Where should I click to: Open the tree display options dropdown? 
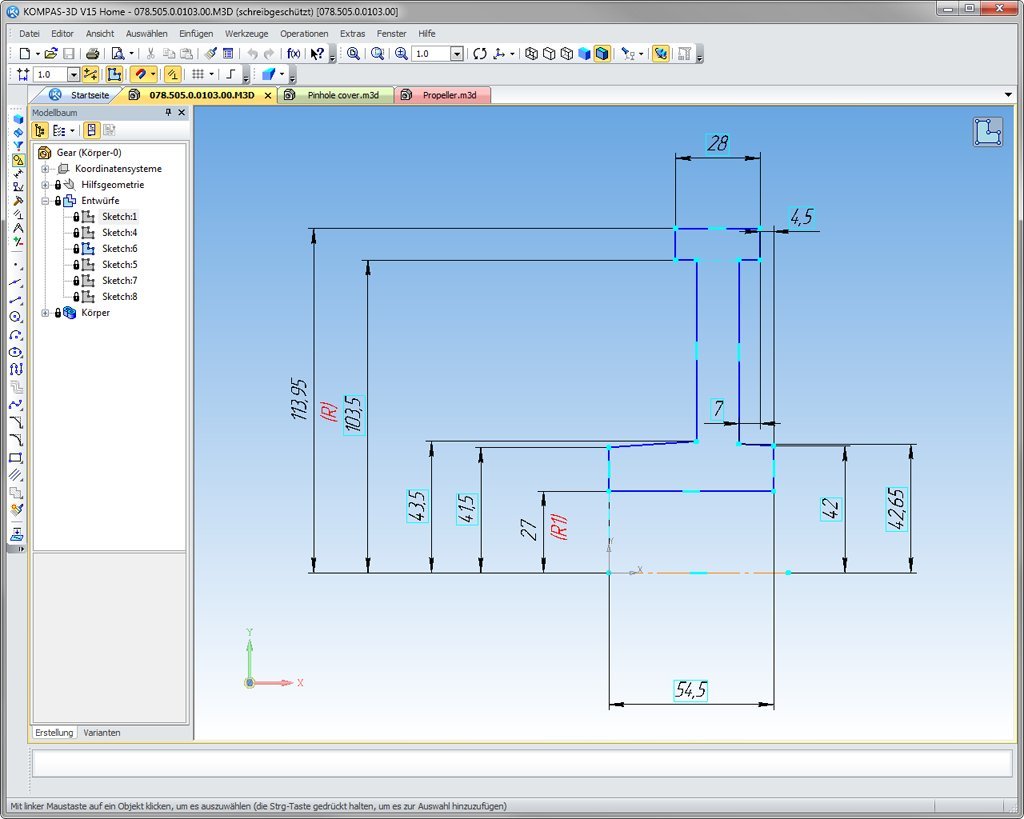[x=72, y=131]
